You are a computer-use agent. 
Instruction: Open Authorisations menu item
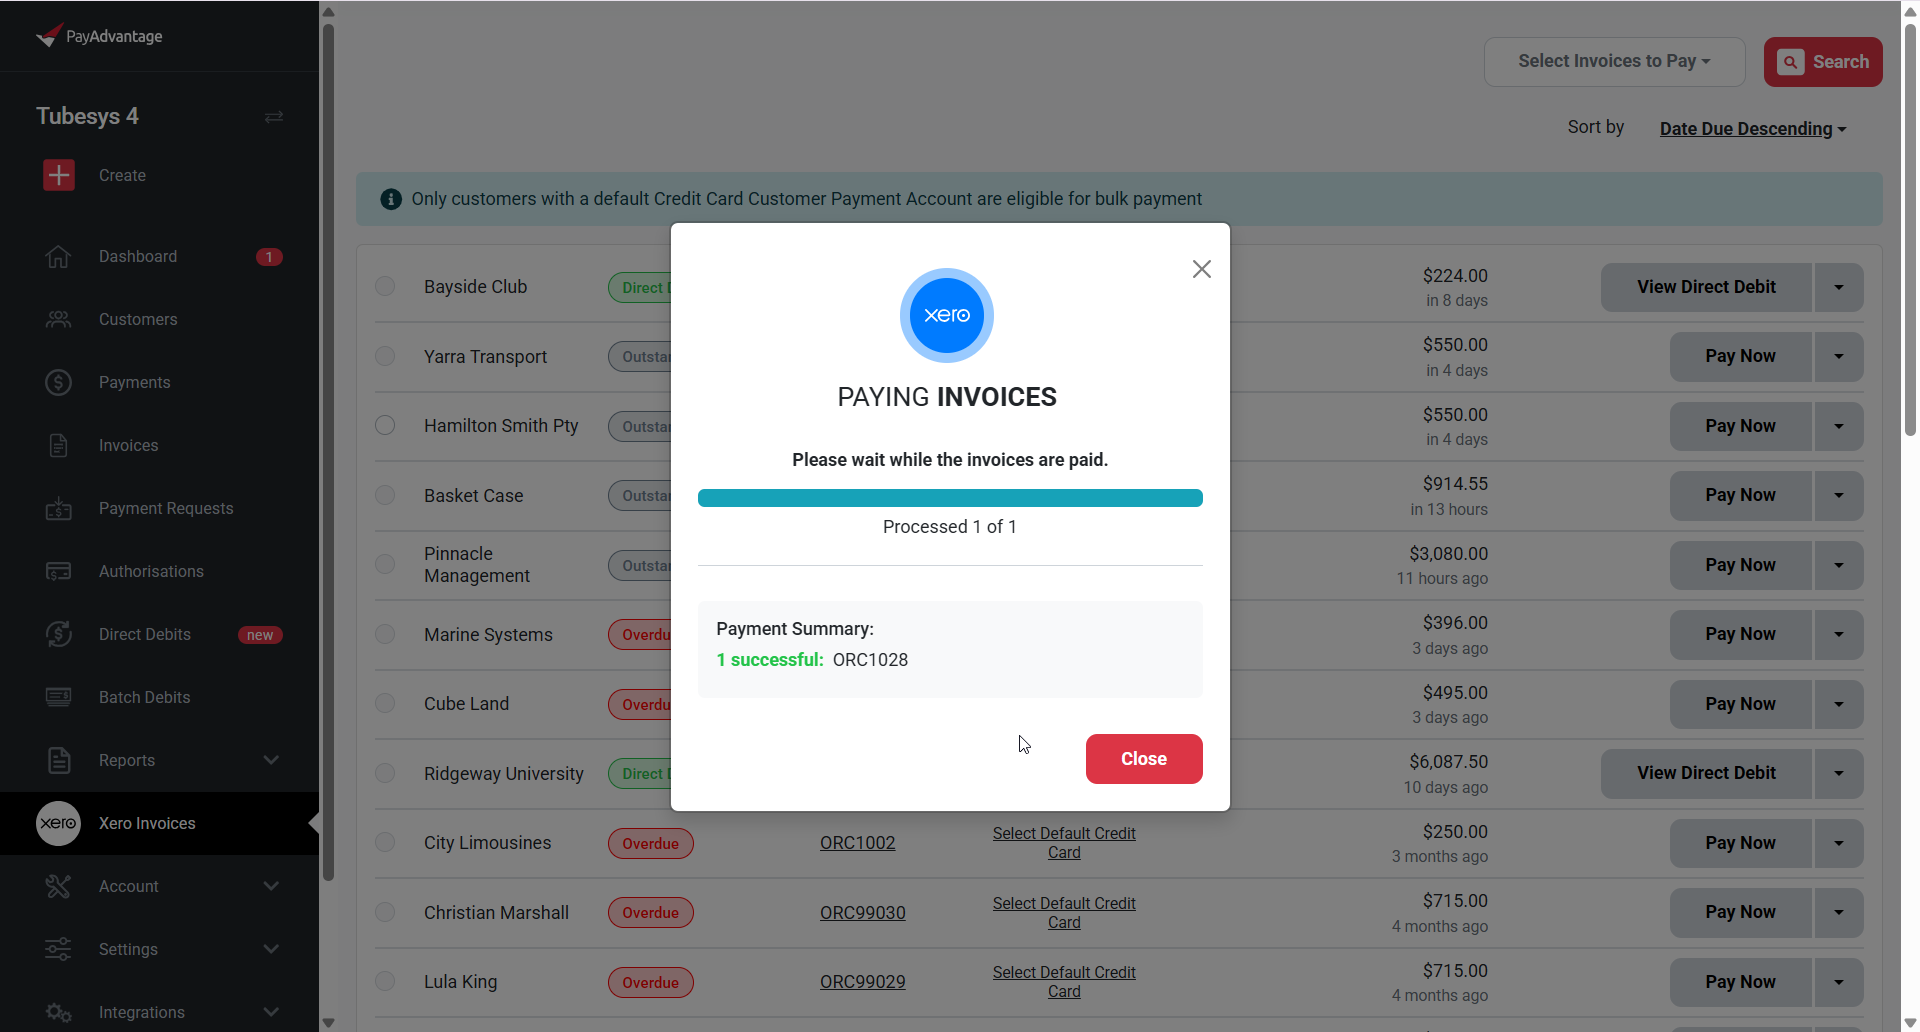[160, 572]
